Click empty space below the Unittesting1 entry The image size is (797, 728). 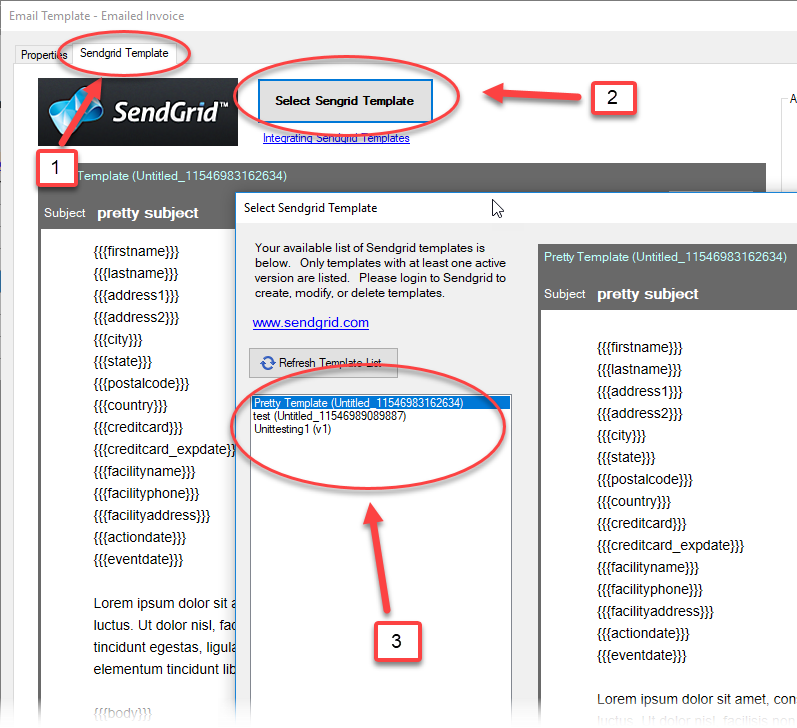(x=380, y=560)
